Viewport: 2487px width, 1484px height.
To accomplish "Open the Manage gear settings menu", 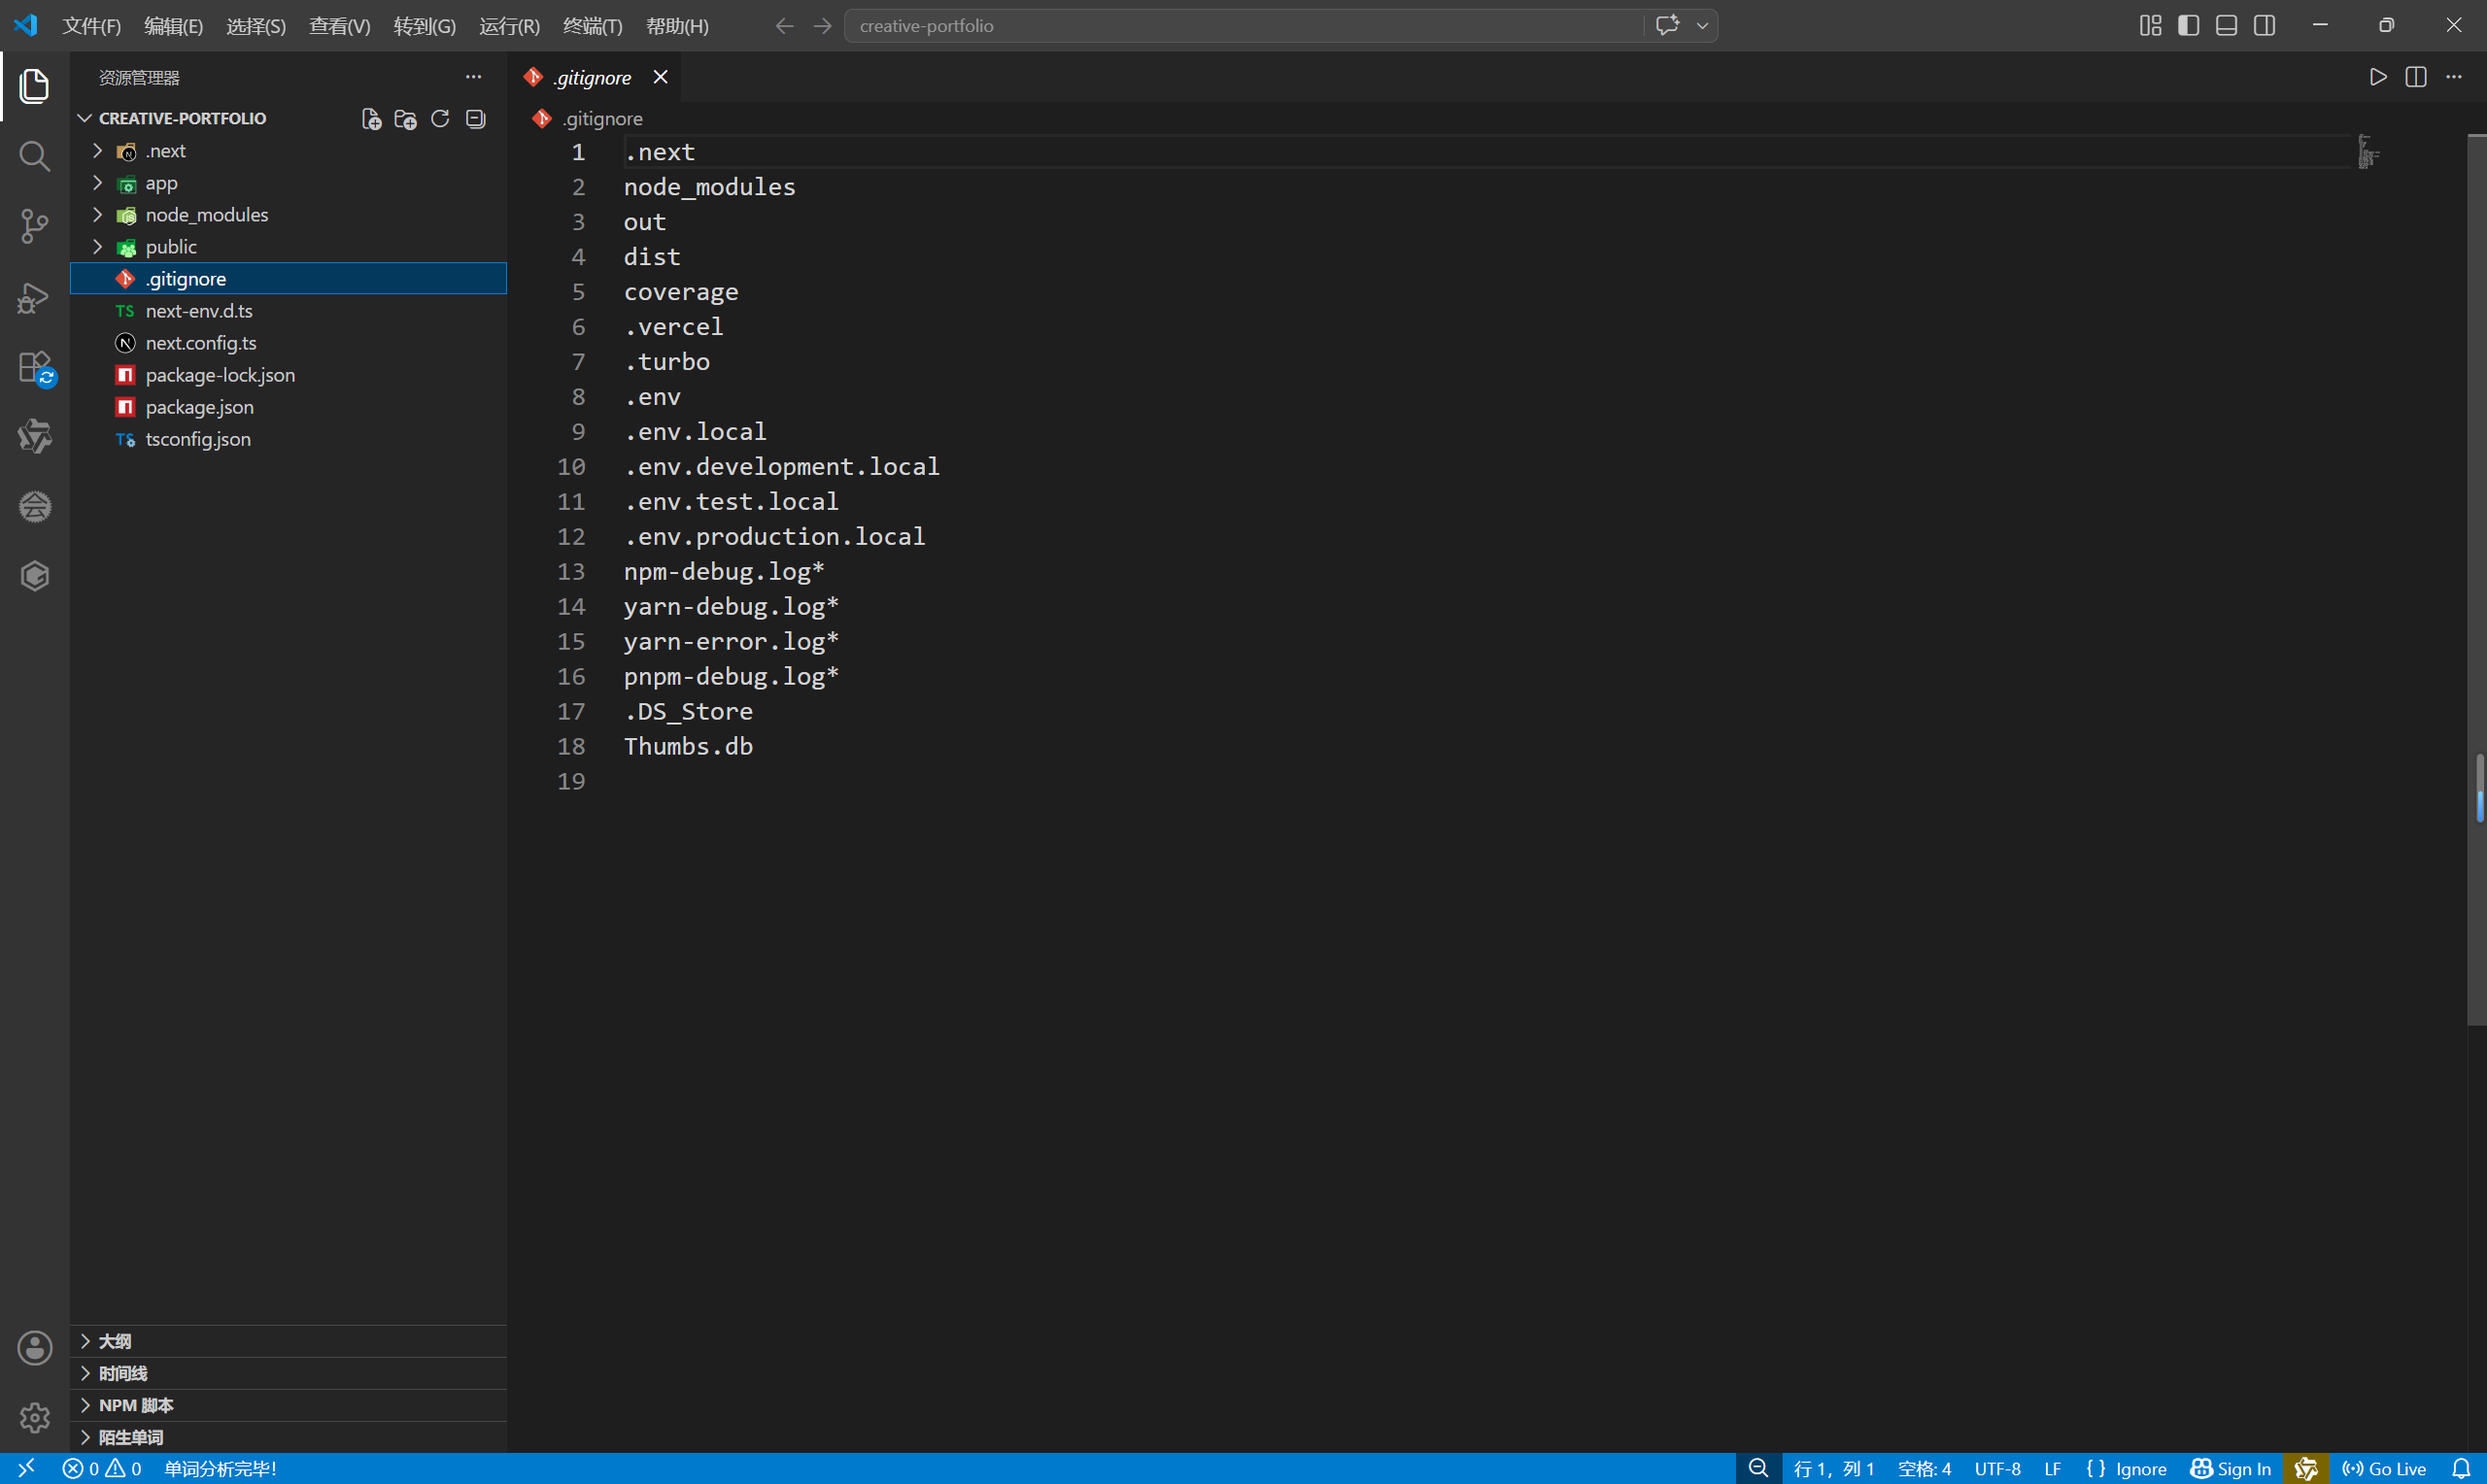I will pyautogui.click(x=34, y=1417).
